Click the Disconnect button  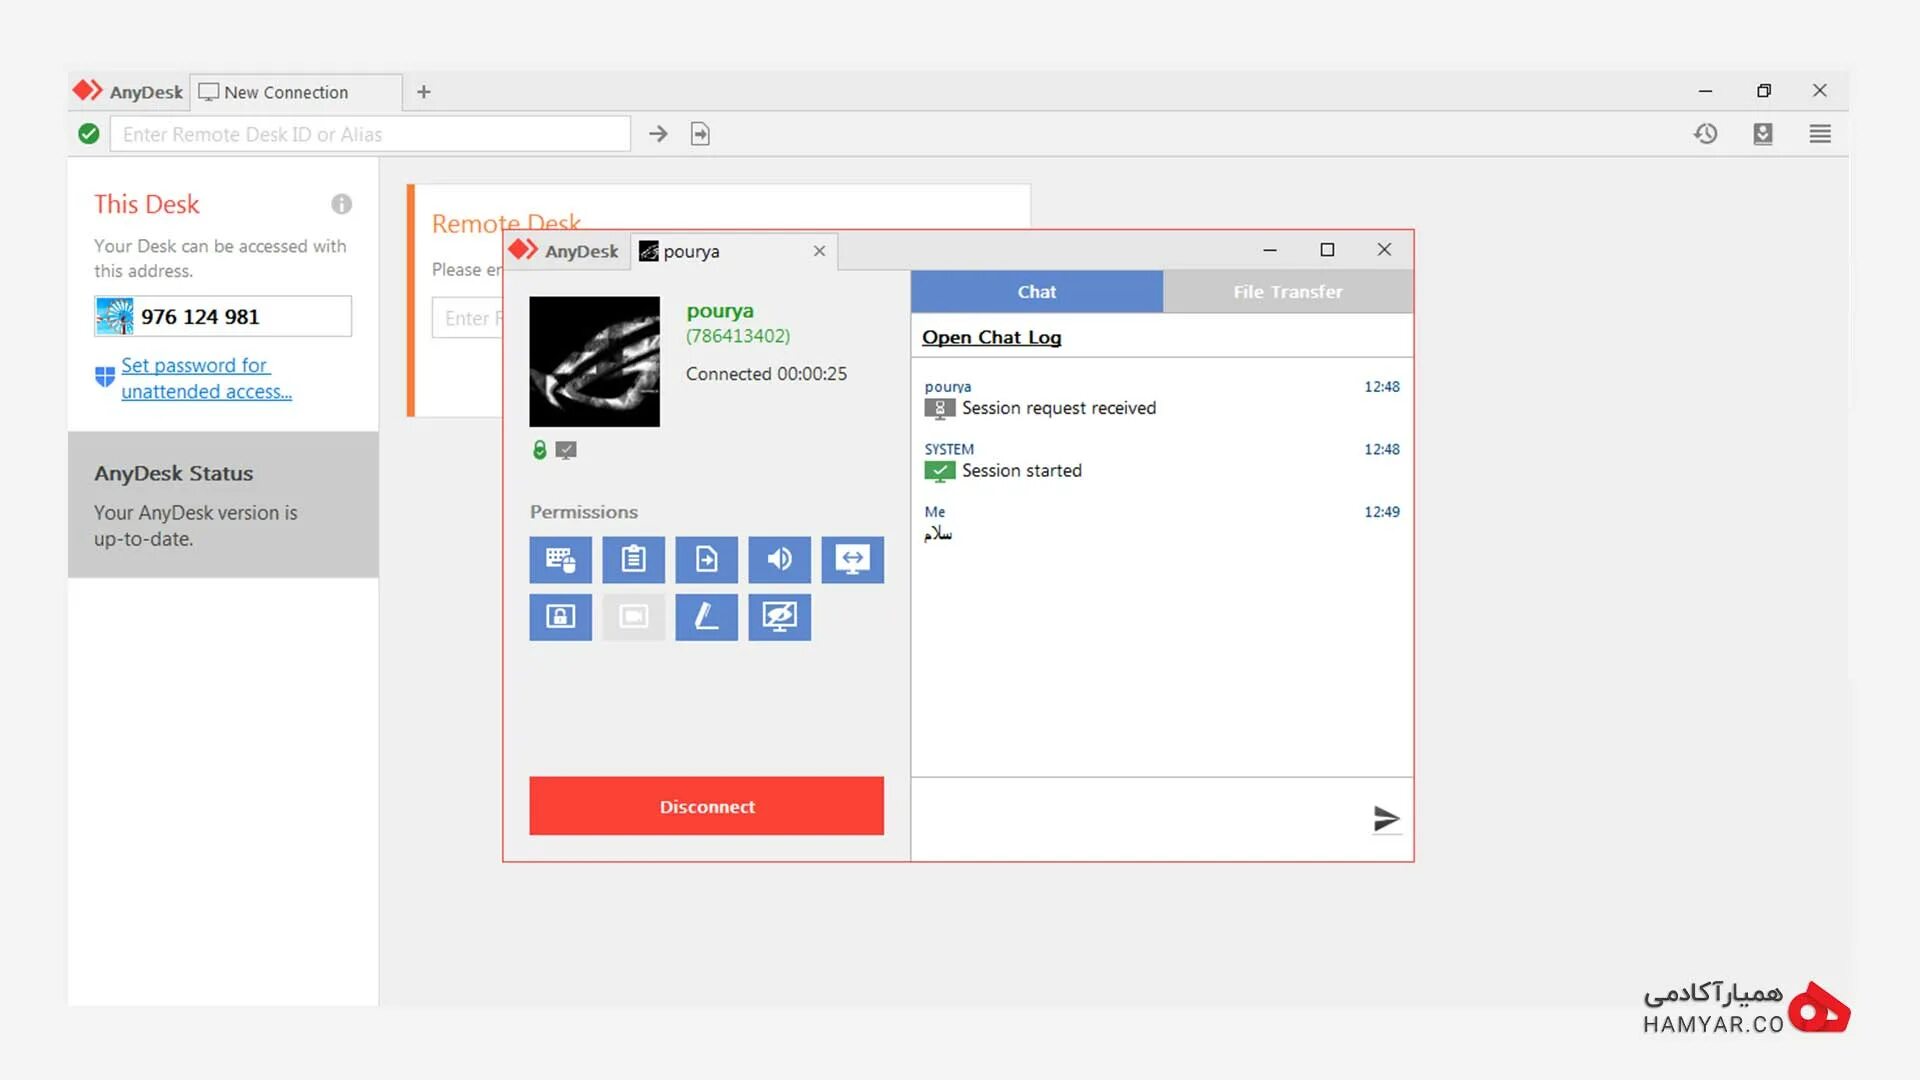(707, 806)
